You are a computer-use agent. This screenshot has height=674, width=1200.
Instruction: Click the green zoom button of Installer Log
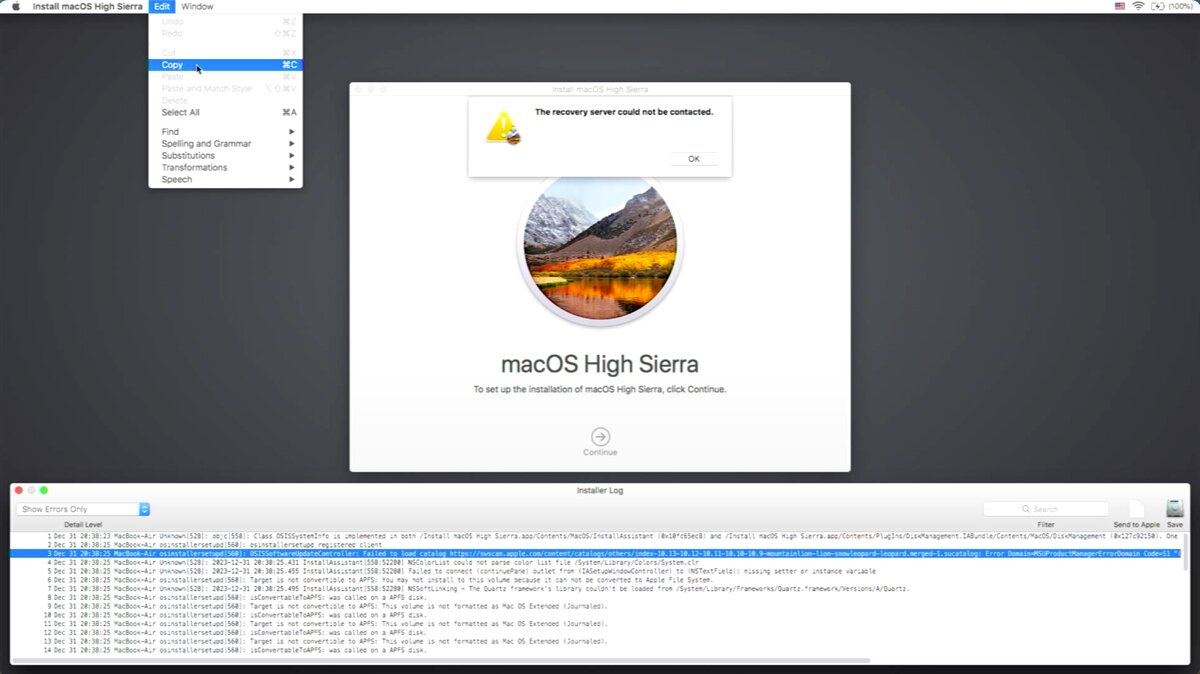point(44,490)
